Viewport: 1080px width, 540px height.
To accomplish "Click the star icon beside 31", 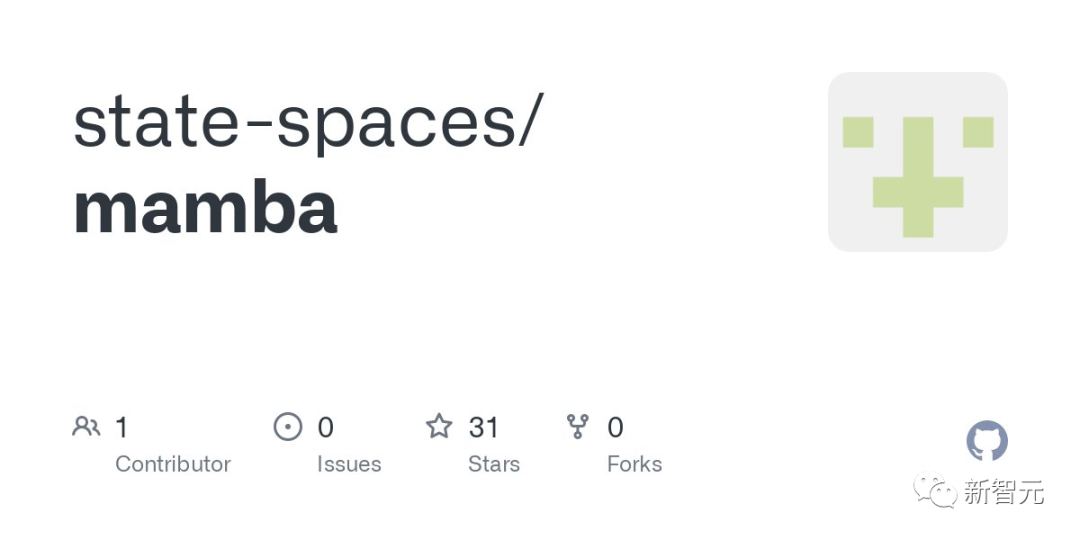I will pyautogui.click(x=439, y=427).
